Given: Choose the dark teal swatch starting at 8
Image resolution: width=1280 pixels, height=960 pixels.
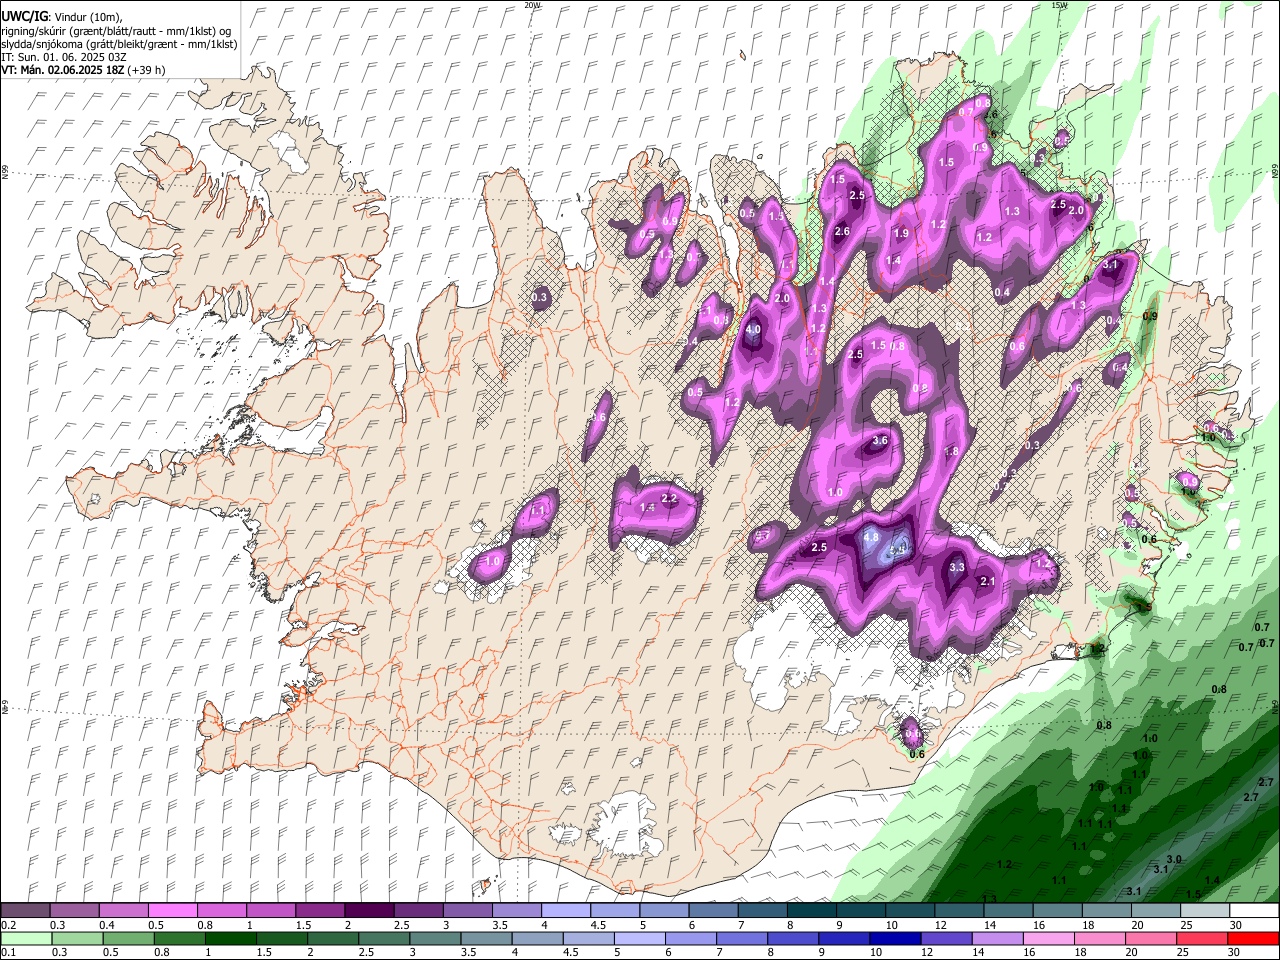Looking at the screenshot, I should point(811,911).
